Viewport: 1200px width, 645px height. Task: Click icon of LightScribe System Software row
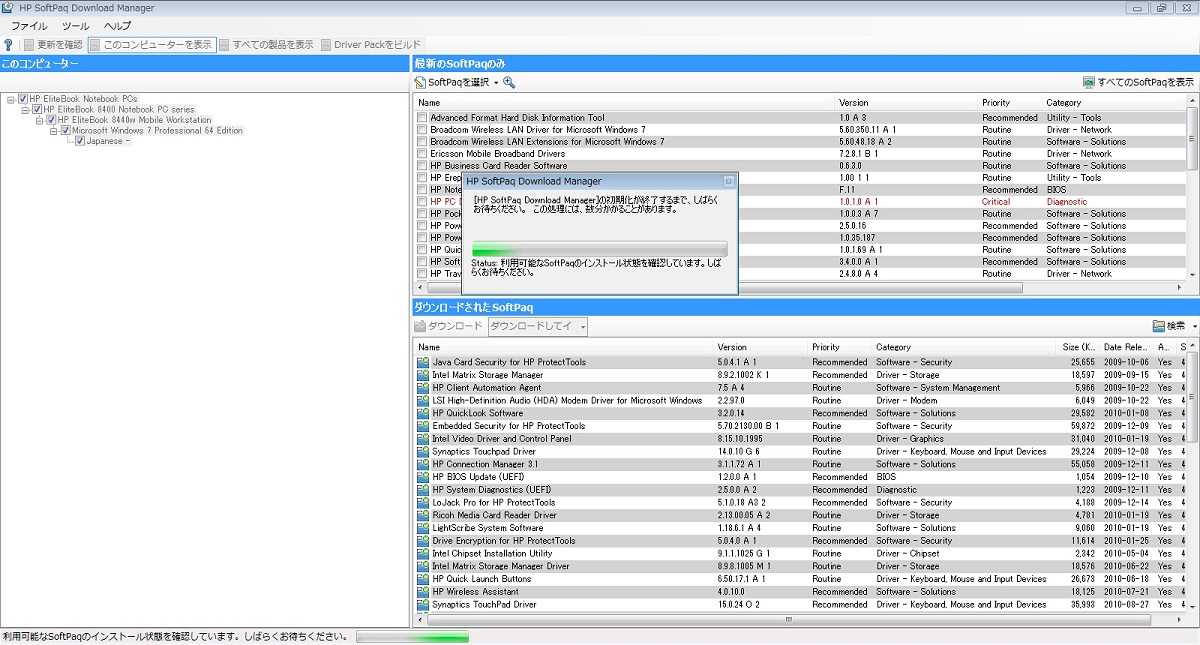(423, 528)
